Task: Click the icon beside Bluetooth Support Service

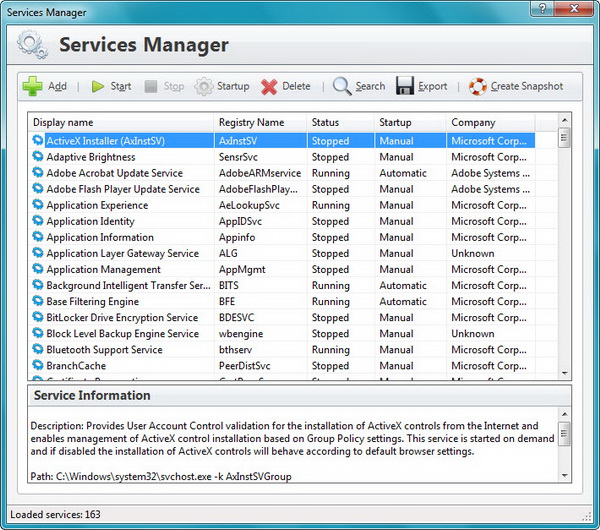Action: [x=38, y=349]
